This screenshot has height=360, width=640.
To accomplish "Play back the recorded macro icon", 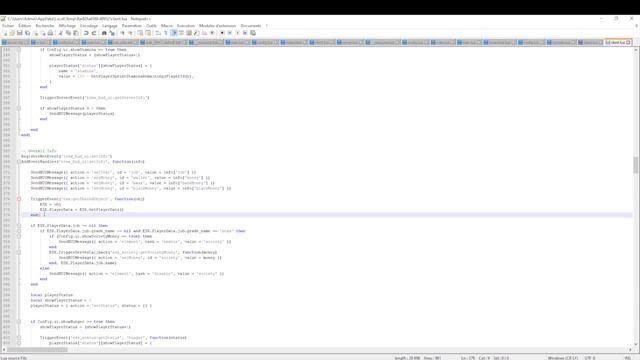I will [x=238, y=33].
